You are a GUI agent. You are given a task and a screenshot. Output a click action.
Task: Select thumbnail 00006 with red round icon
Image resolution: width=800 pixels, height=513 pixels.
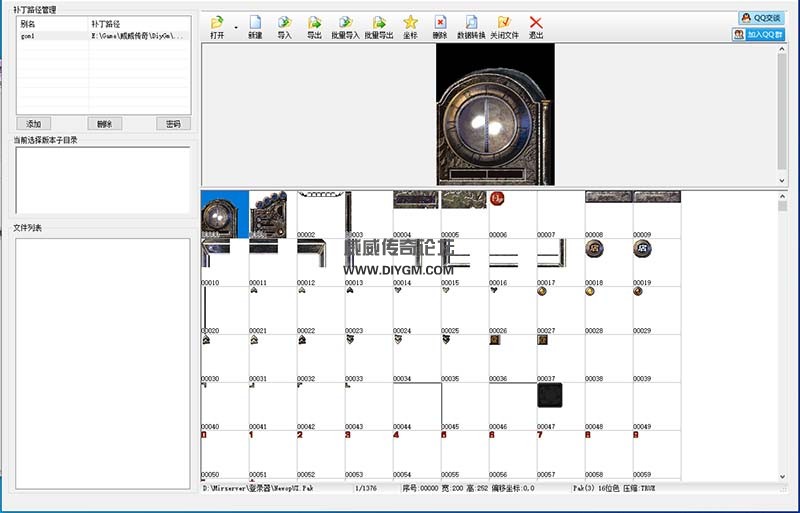click(512, 214)
